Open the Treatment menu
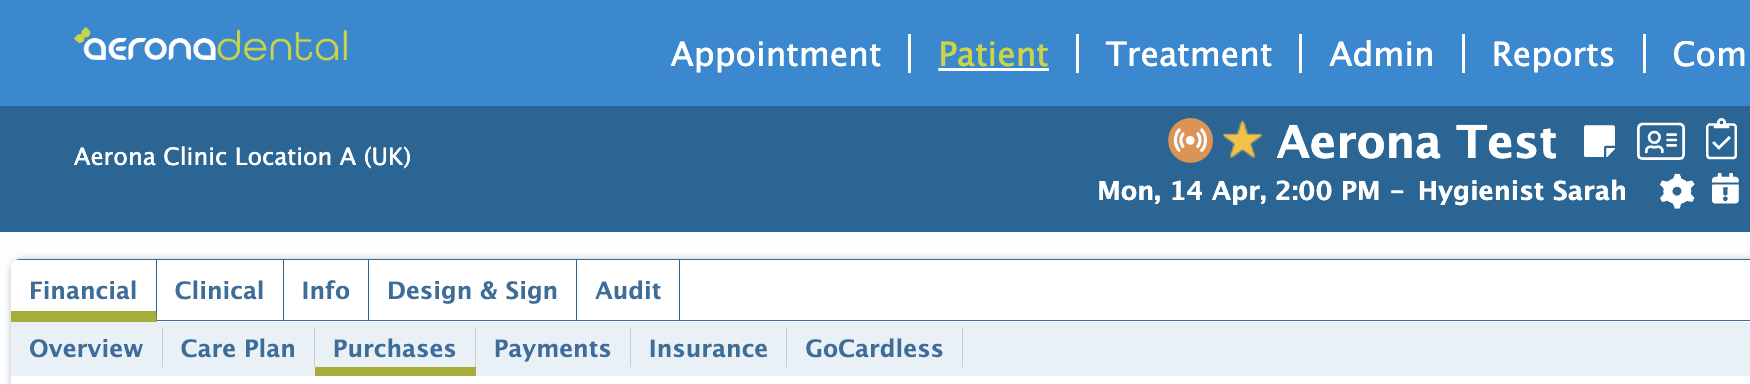Screen dimensions: 1750x384 point(1189,54)
